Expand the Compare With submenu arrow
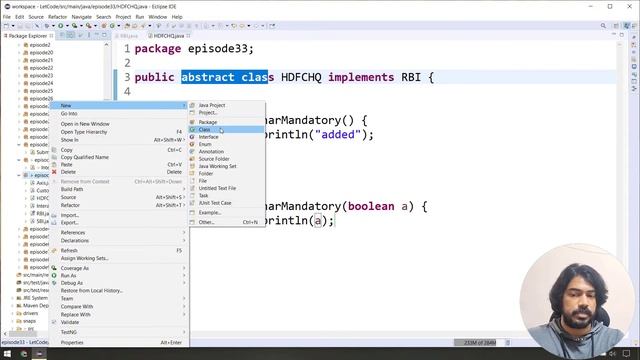Screen dimensions: 640x360 184,307
